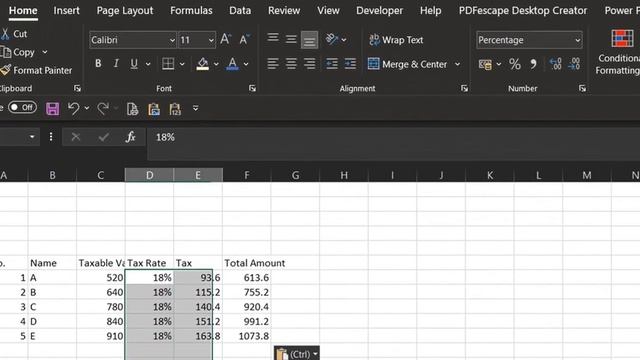Toggle AutoSave switch Off
The height and width of the screenshot is (360, 640).
coord(22,107)
